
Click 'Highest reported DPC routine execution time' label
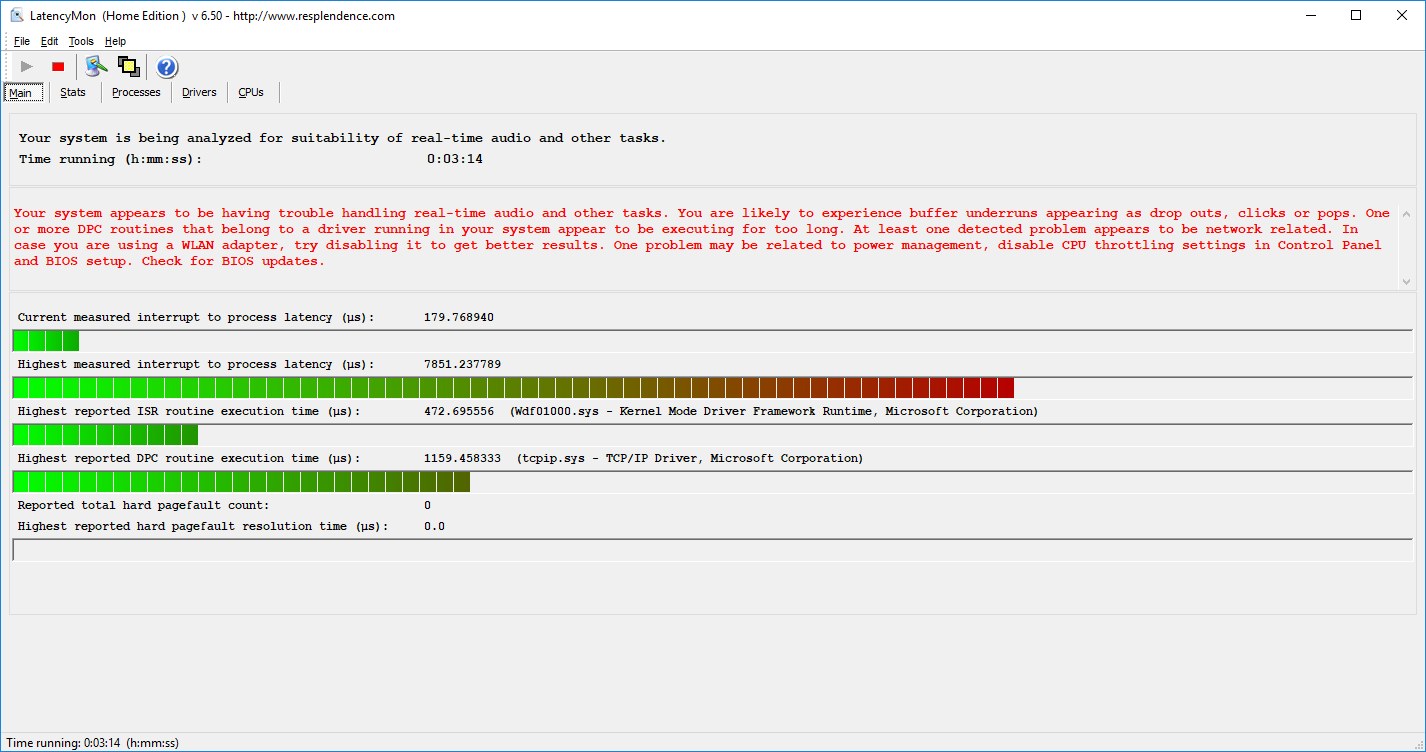(x=189, y=458)
